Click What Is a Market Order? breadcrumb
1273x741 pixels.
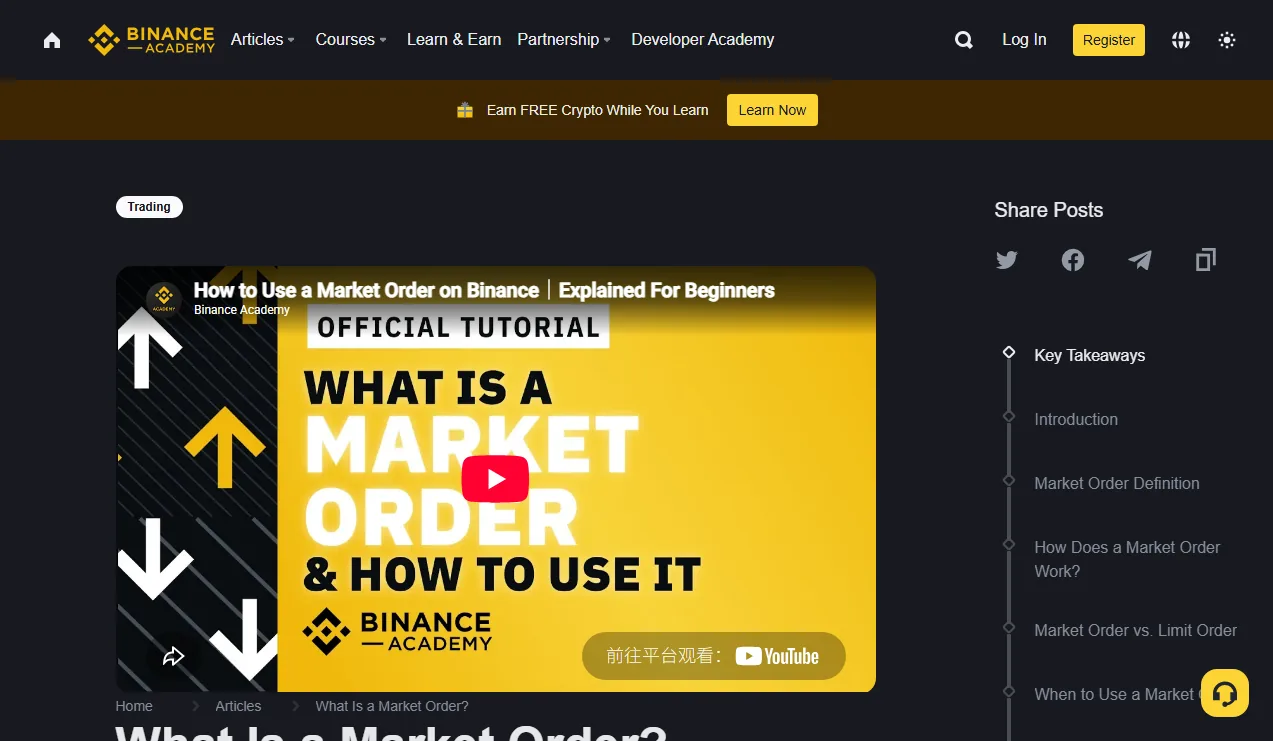click(x=392, y=706)
